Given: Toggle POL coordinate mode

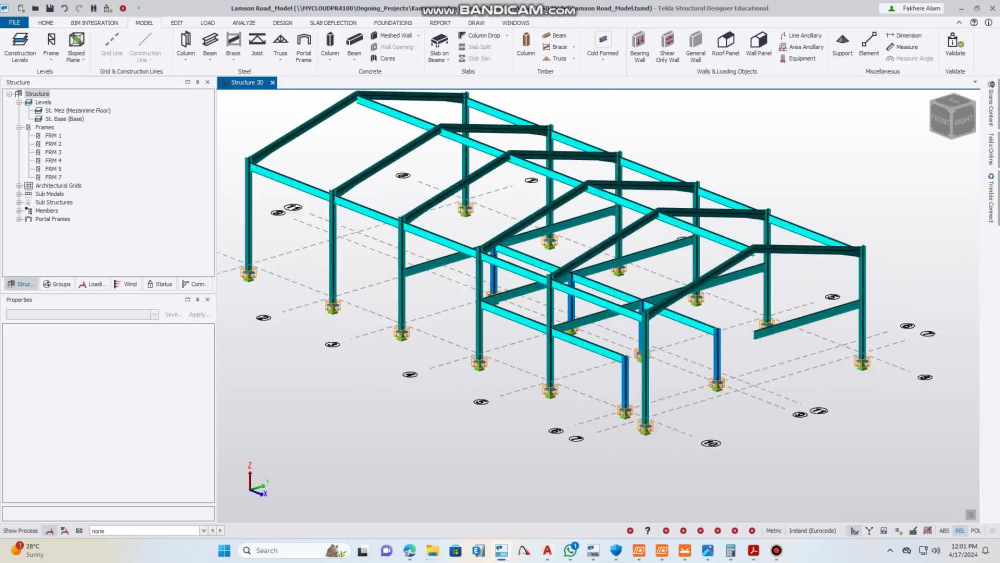Looking at the screenshot, I should (976, 530).
